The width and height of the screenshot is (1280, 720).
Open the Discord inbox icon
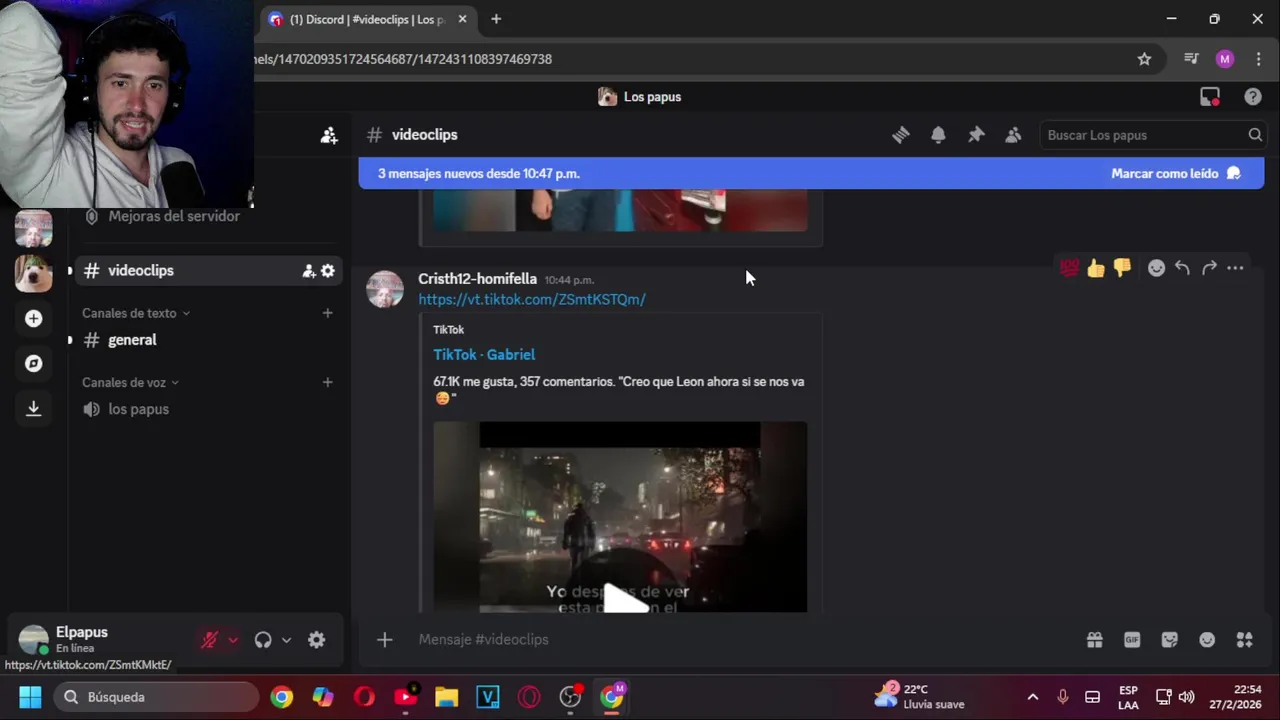tap(1210, 97)
